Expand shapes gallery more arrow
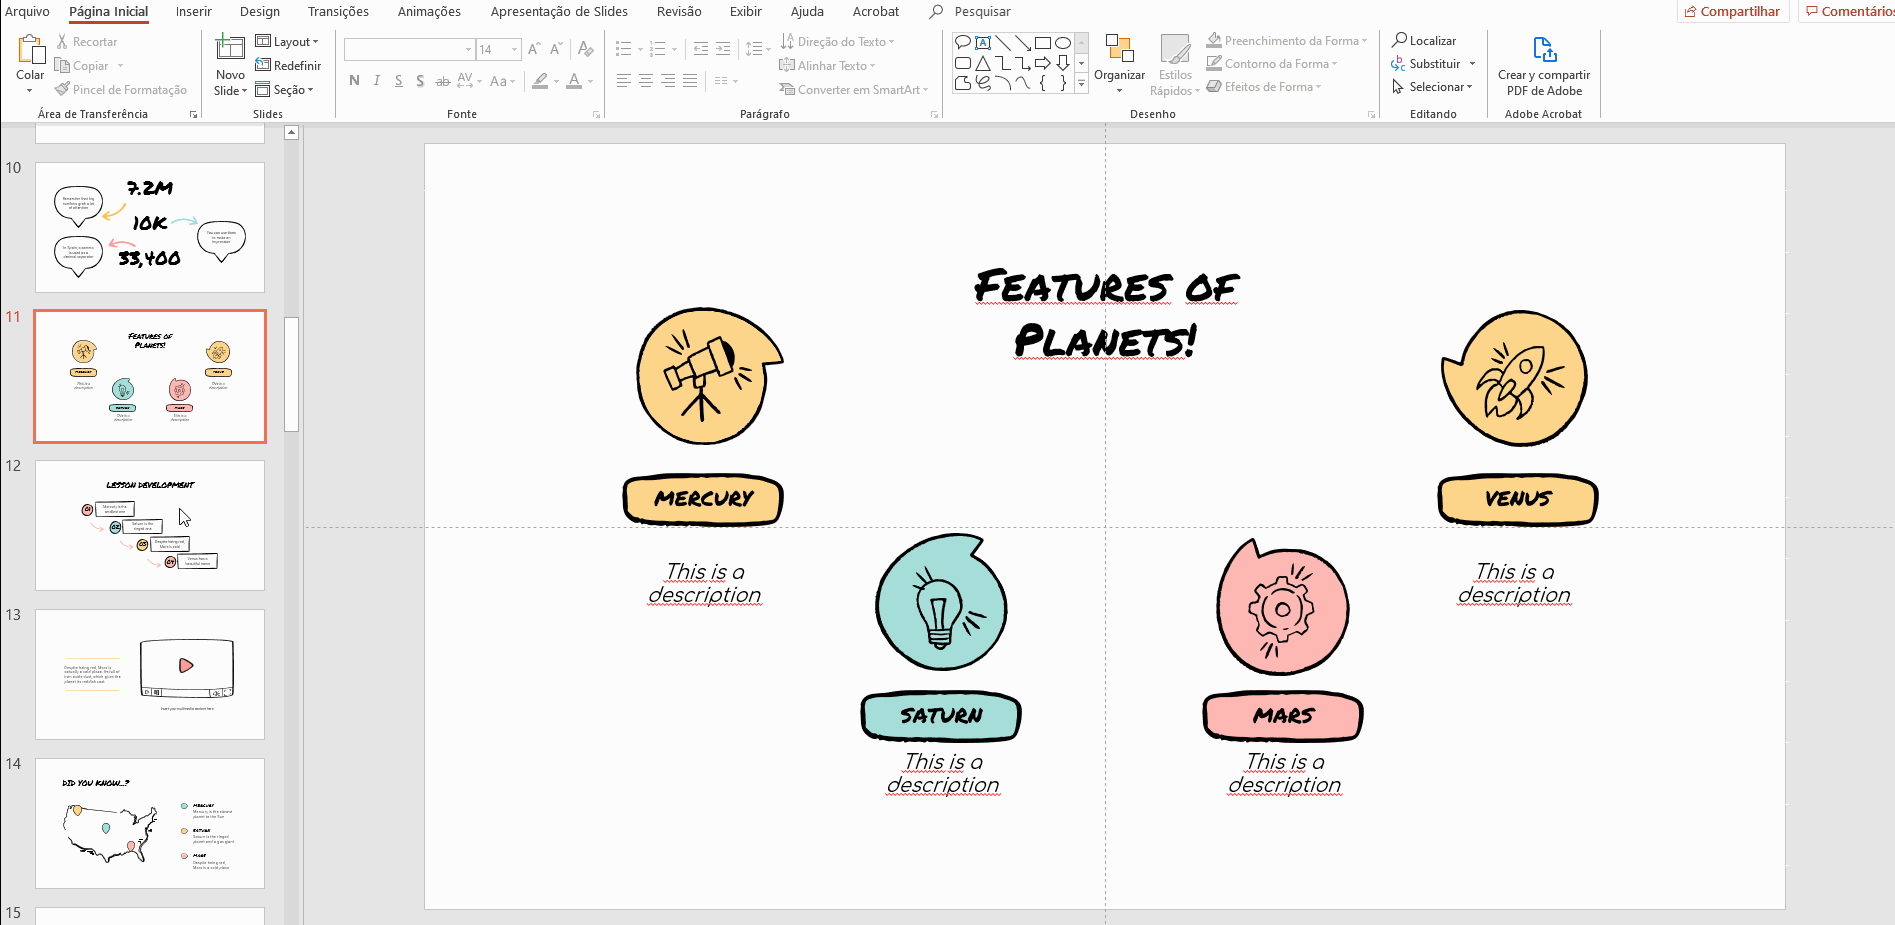Screen dimensions: 1895x925 tap(1081, 84)
